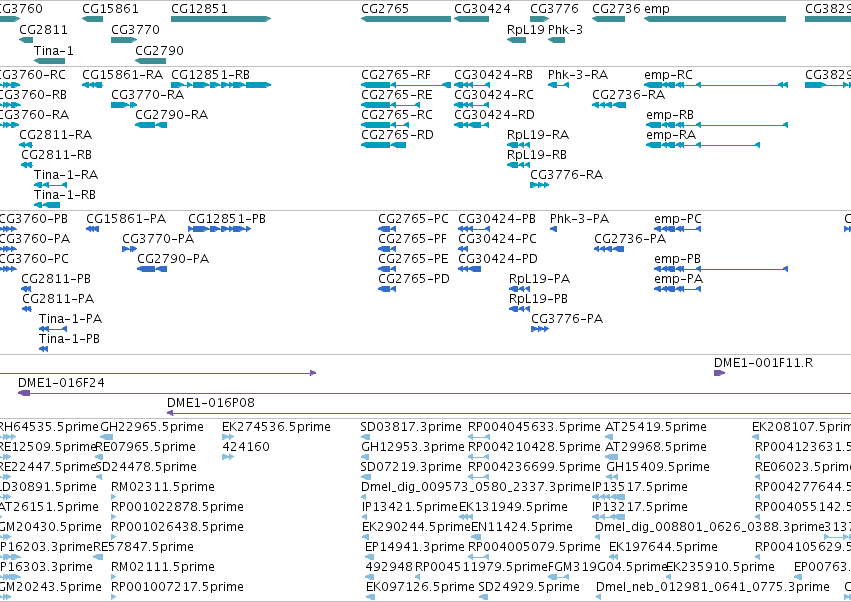Select EST EK197644.5prime label
The height and width of the screenshot is (602, 851).
(x=663, y=547)
